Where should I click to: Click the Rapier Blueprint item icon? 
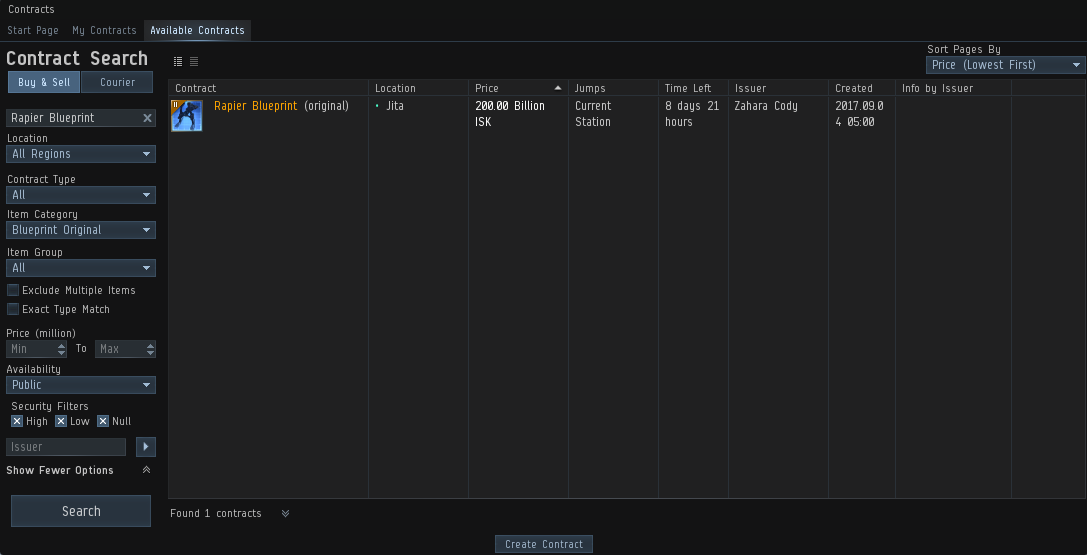click(187, 115)
